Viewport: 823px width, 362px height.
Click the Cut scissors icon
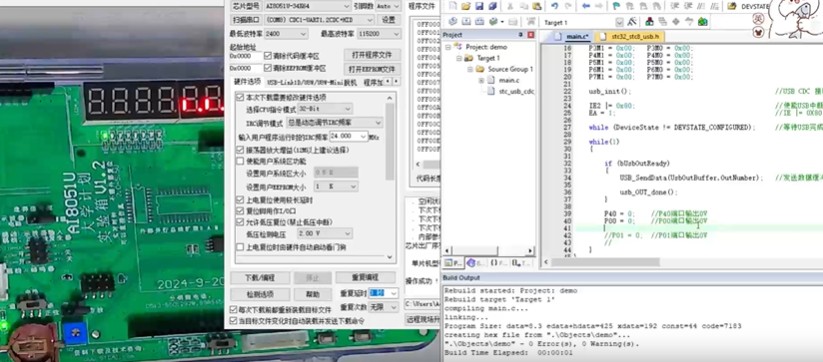coord(511,6)
